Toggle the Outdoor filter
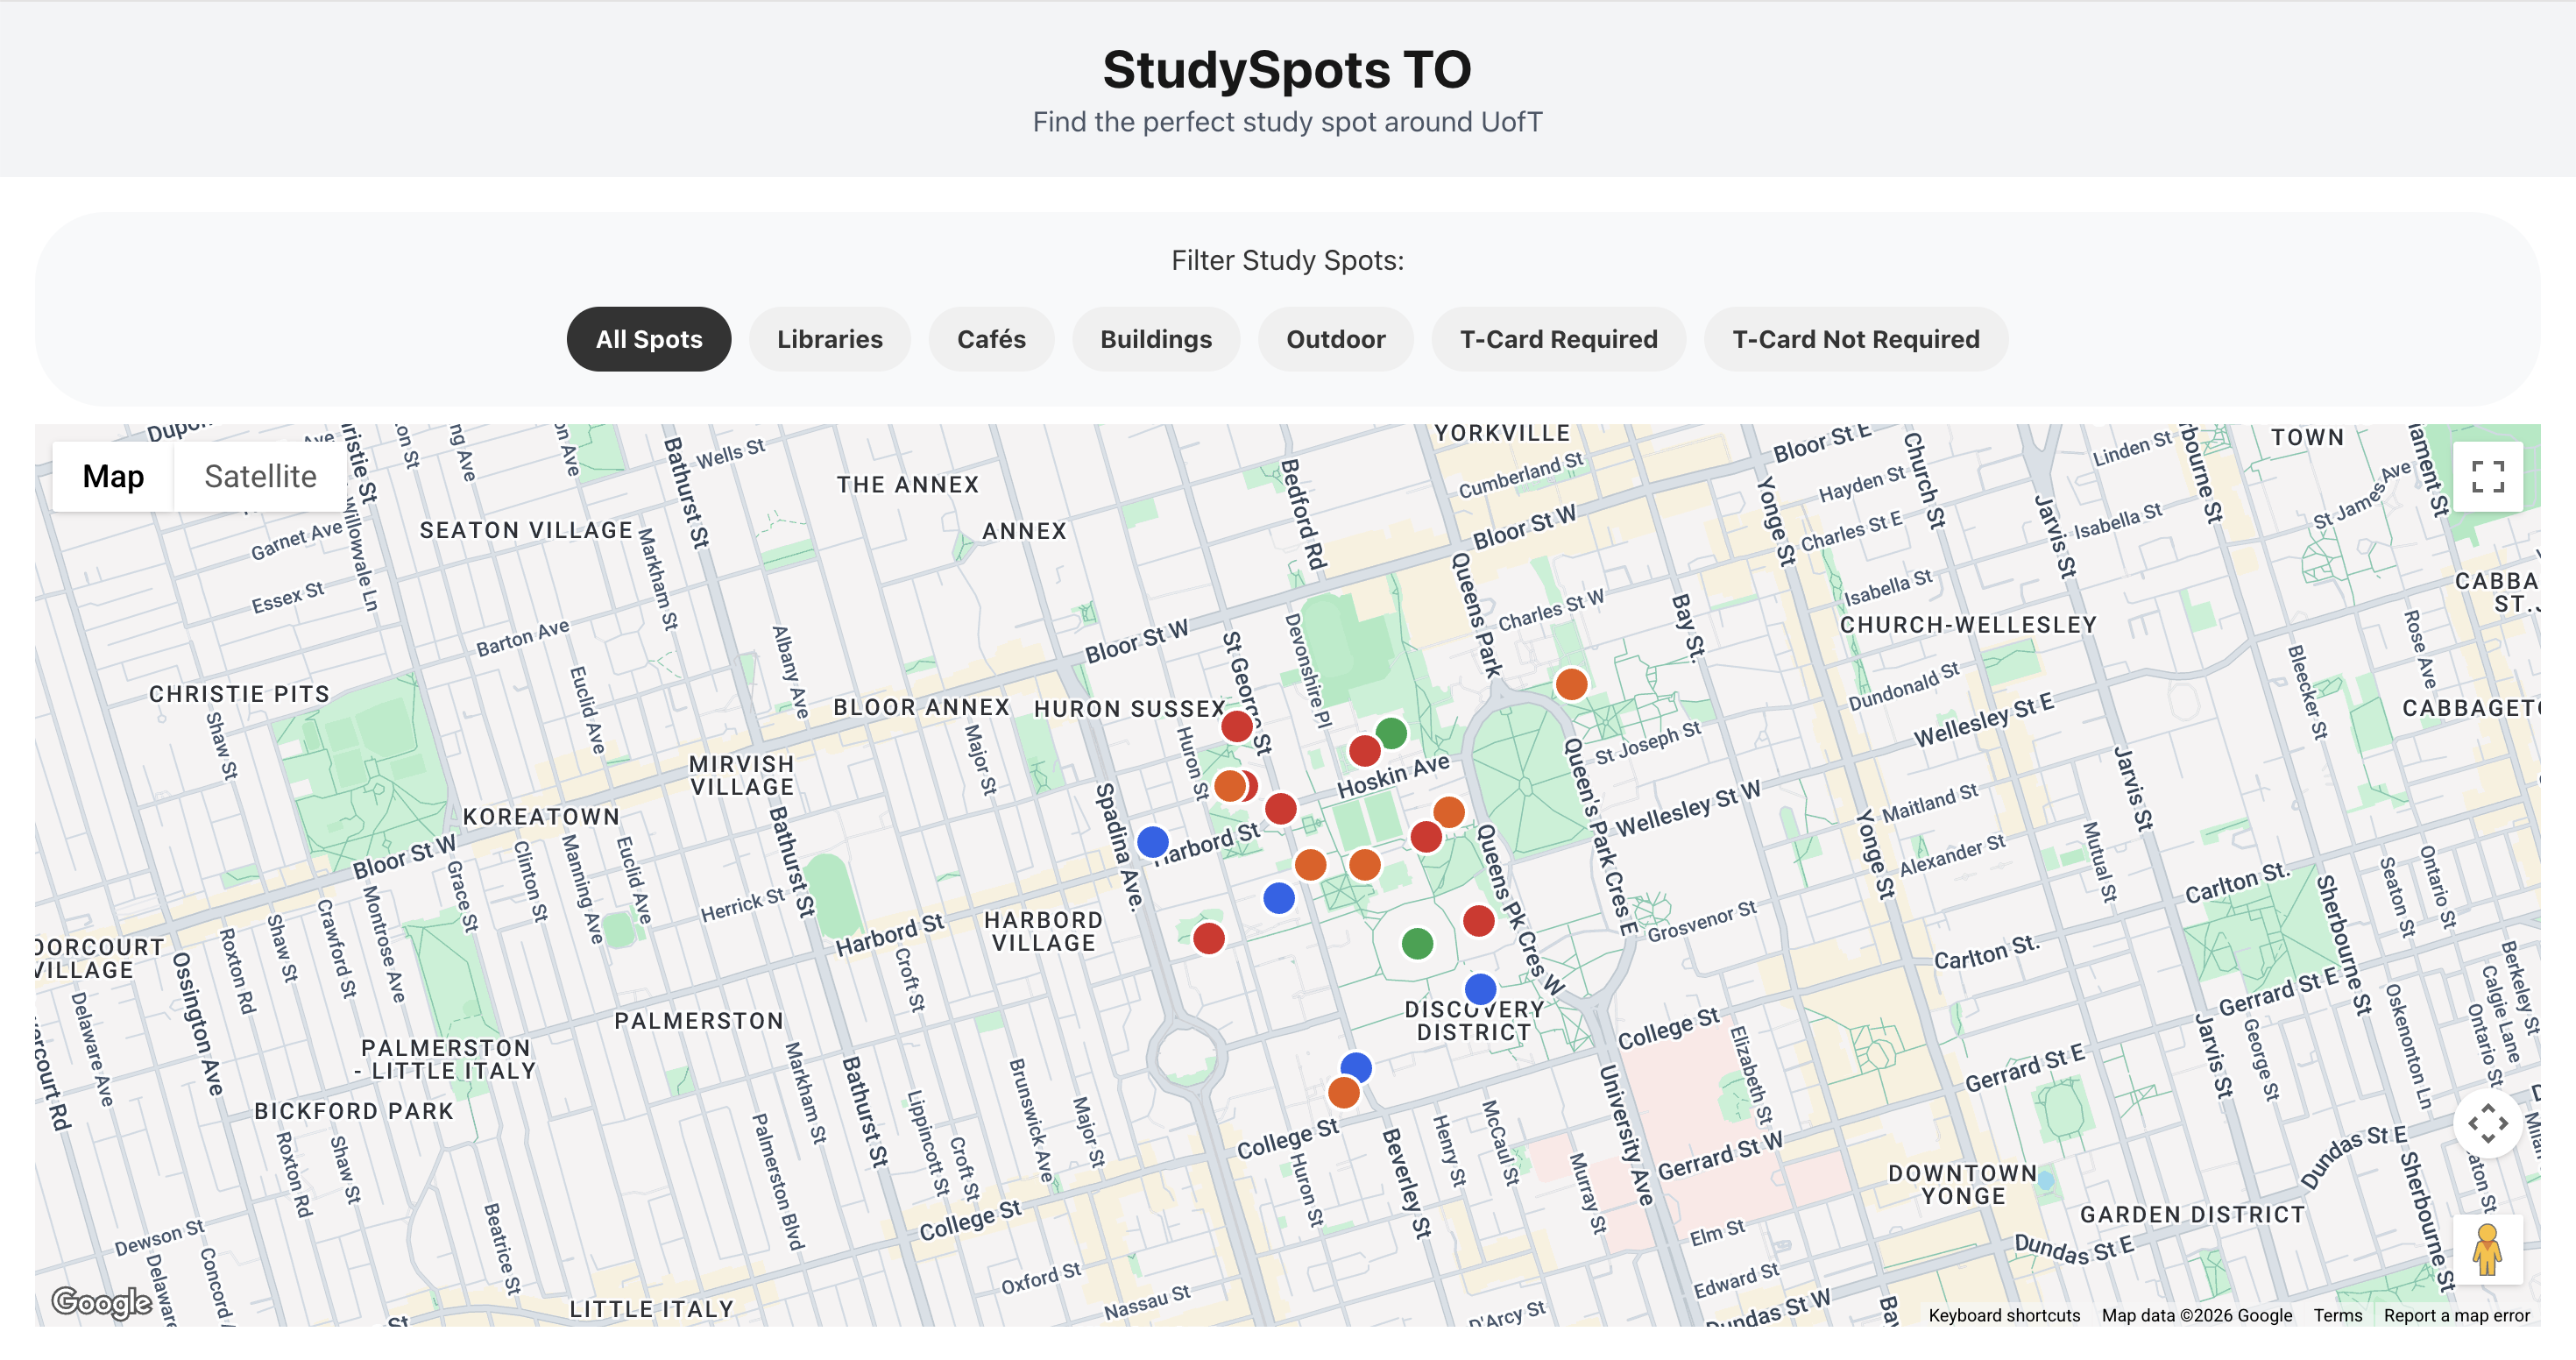The height and width of the screenshot is (1360, 2576). [1336, 339]
